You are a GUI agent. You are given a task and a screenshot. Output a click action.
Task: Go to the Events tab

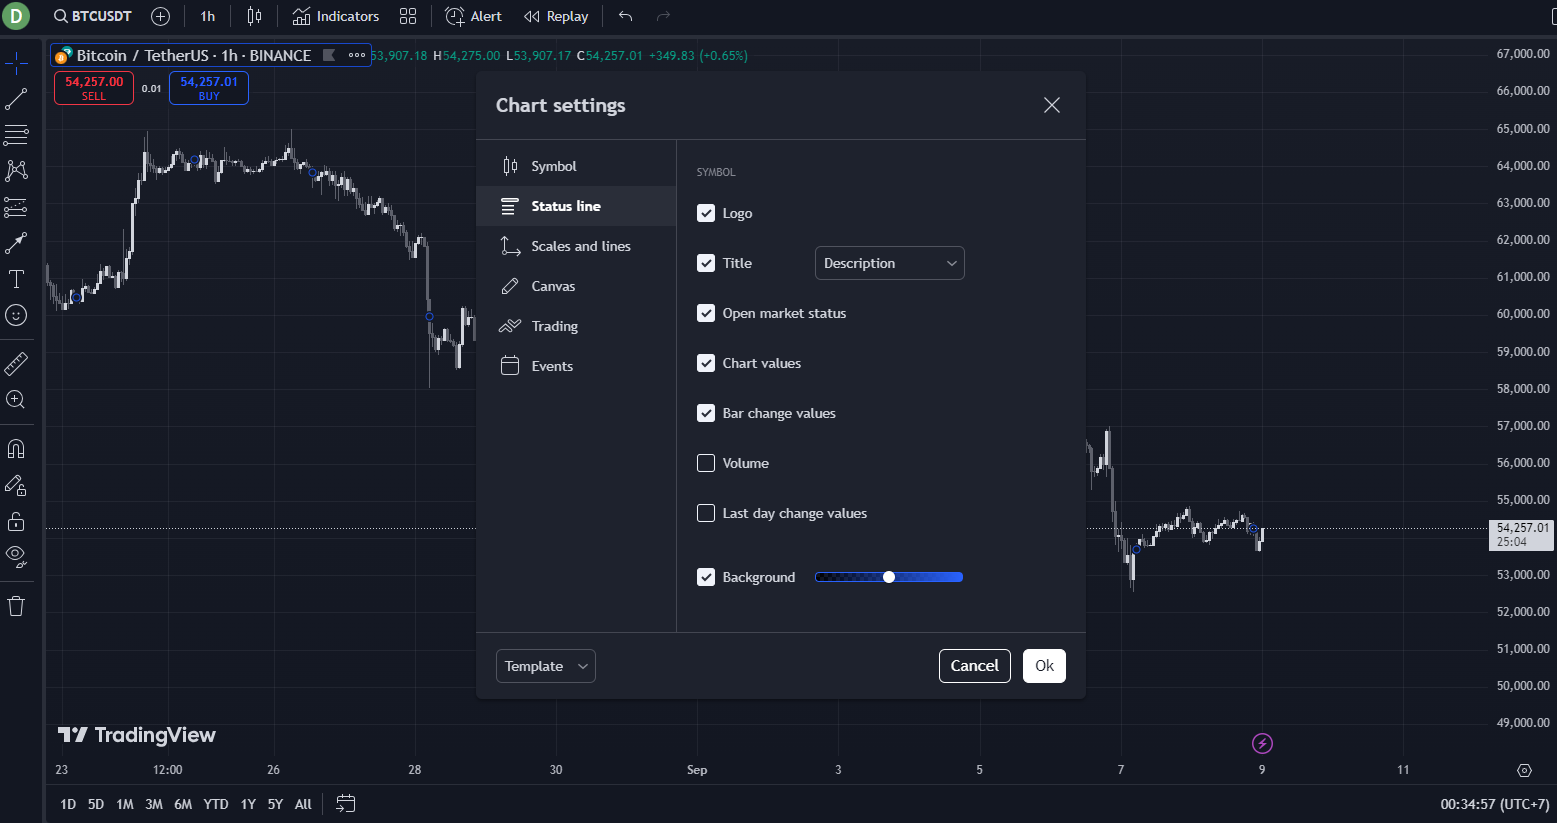pos(576,366)
